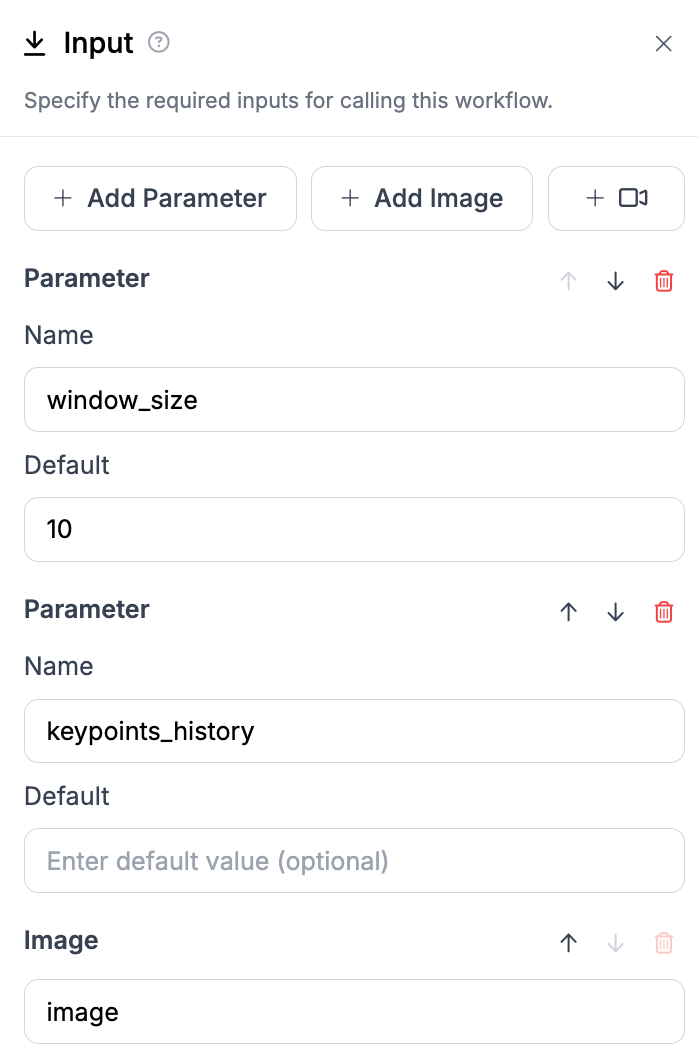Click the help icon next to Input
The height and width of the screenshot is (1064, 698).
tap(158, 43)
